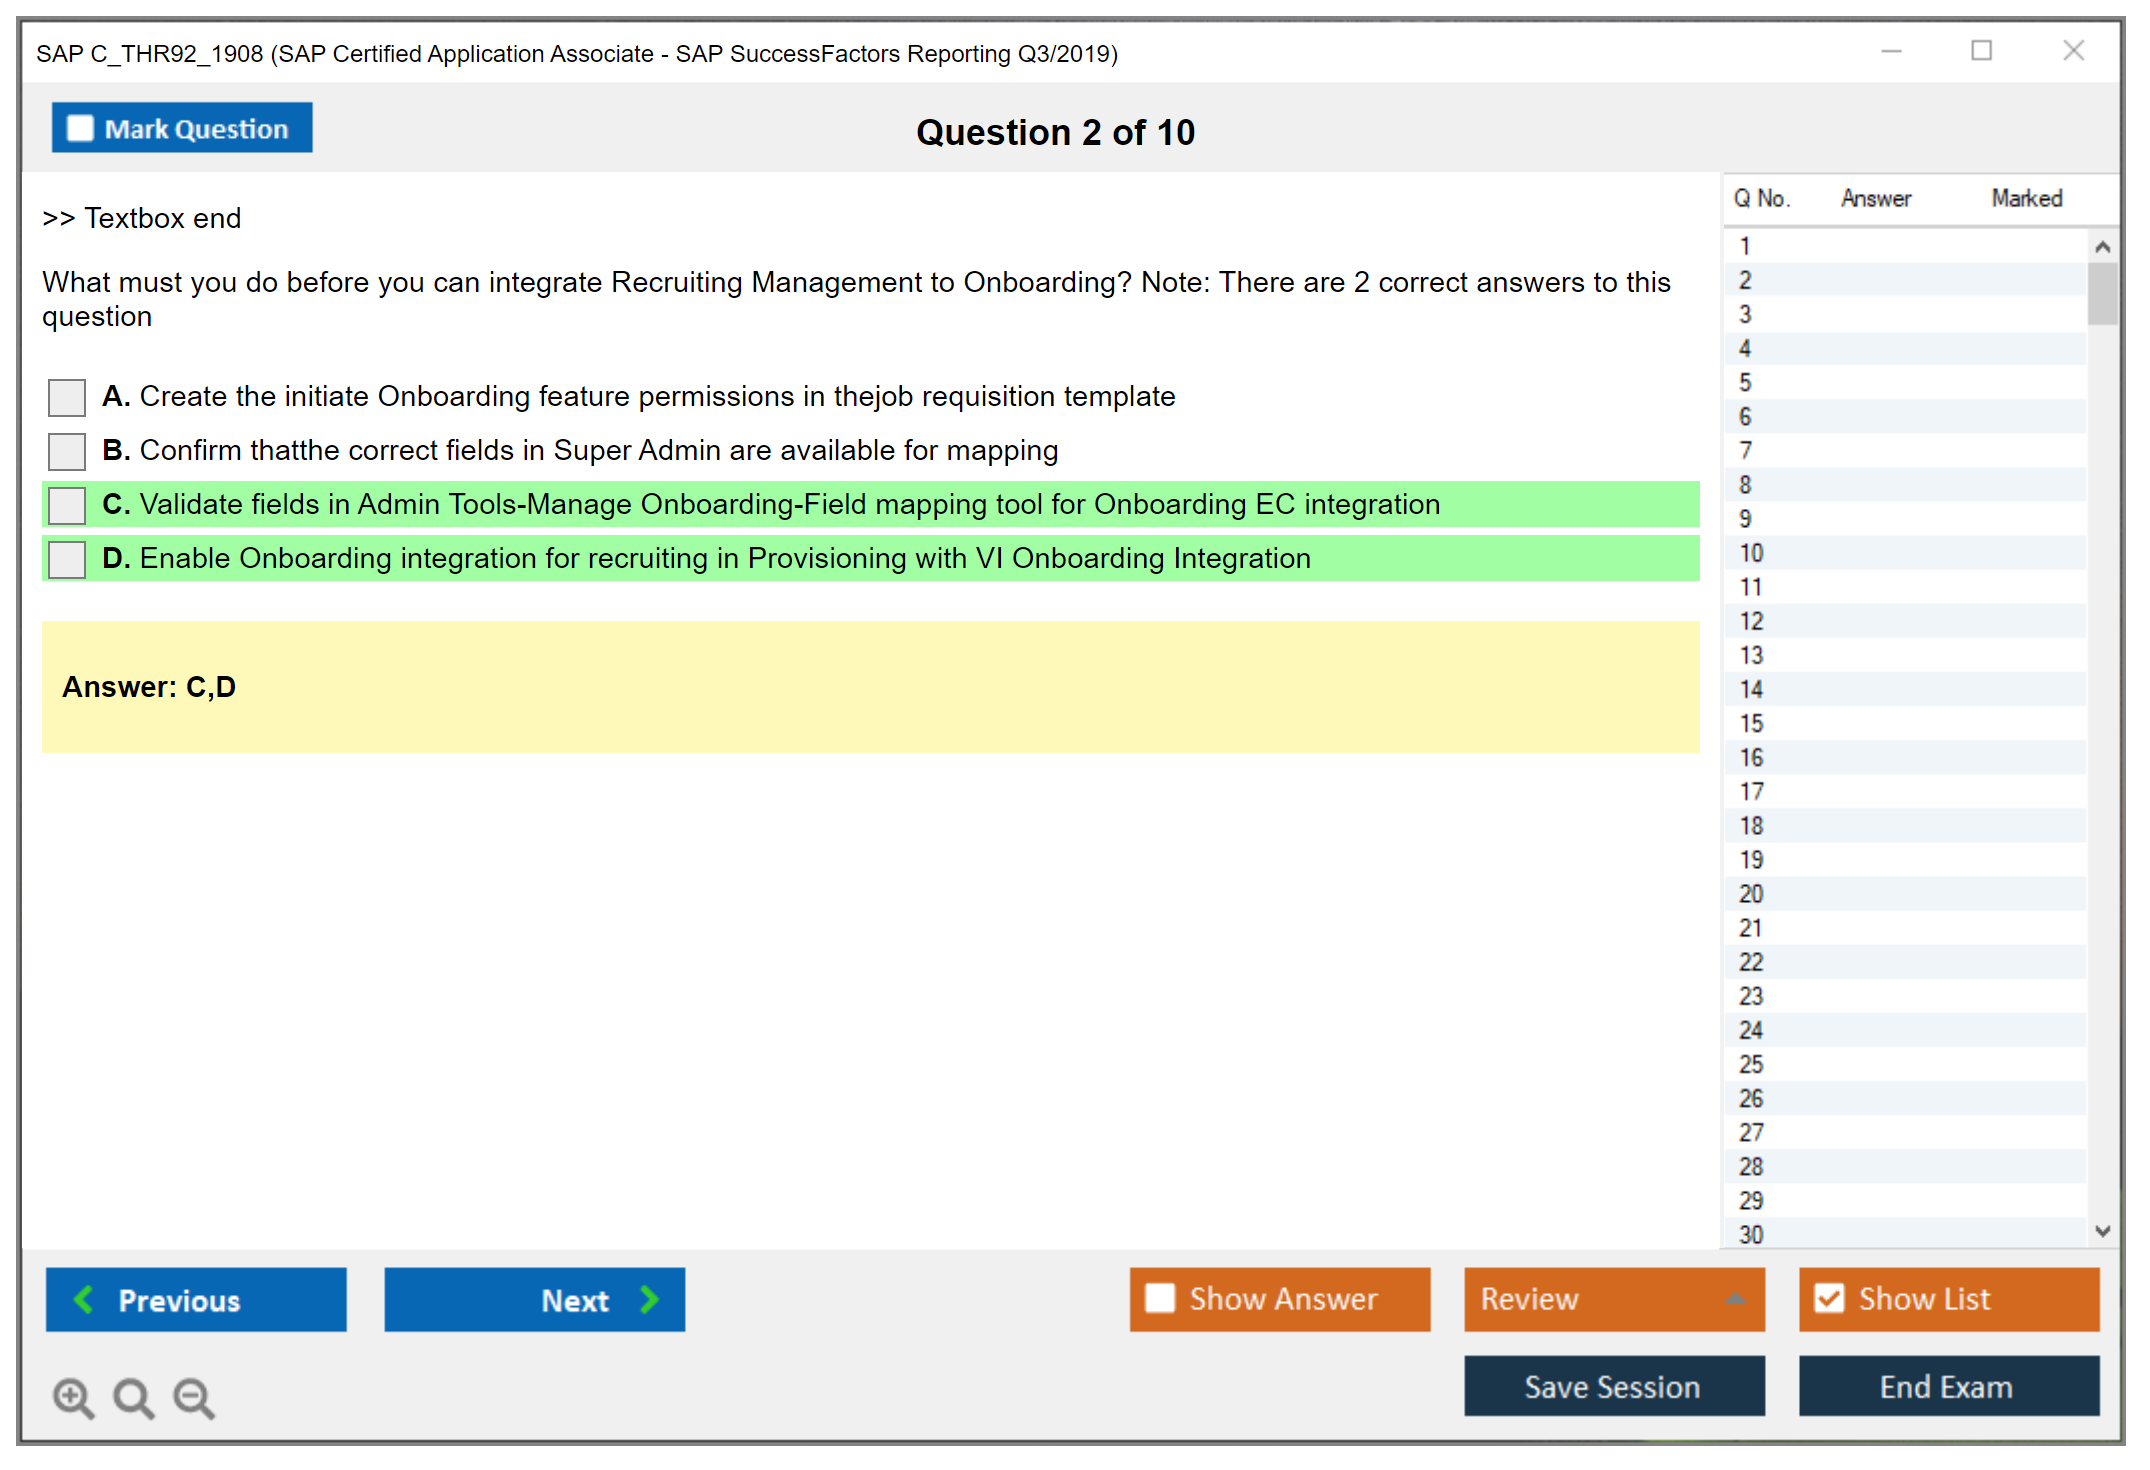Check answer option A checkbox
The width and height of the screenshot is (2150, 1470).
pyautogui.click(x=67, y=397)
